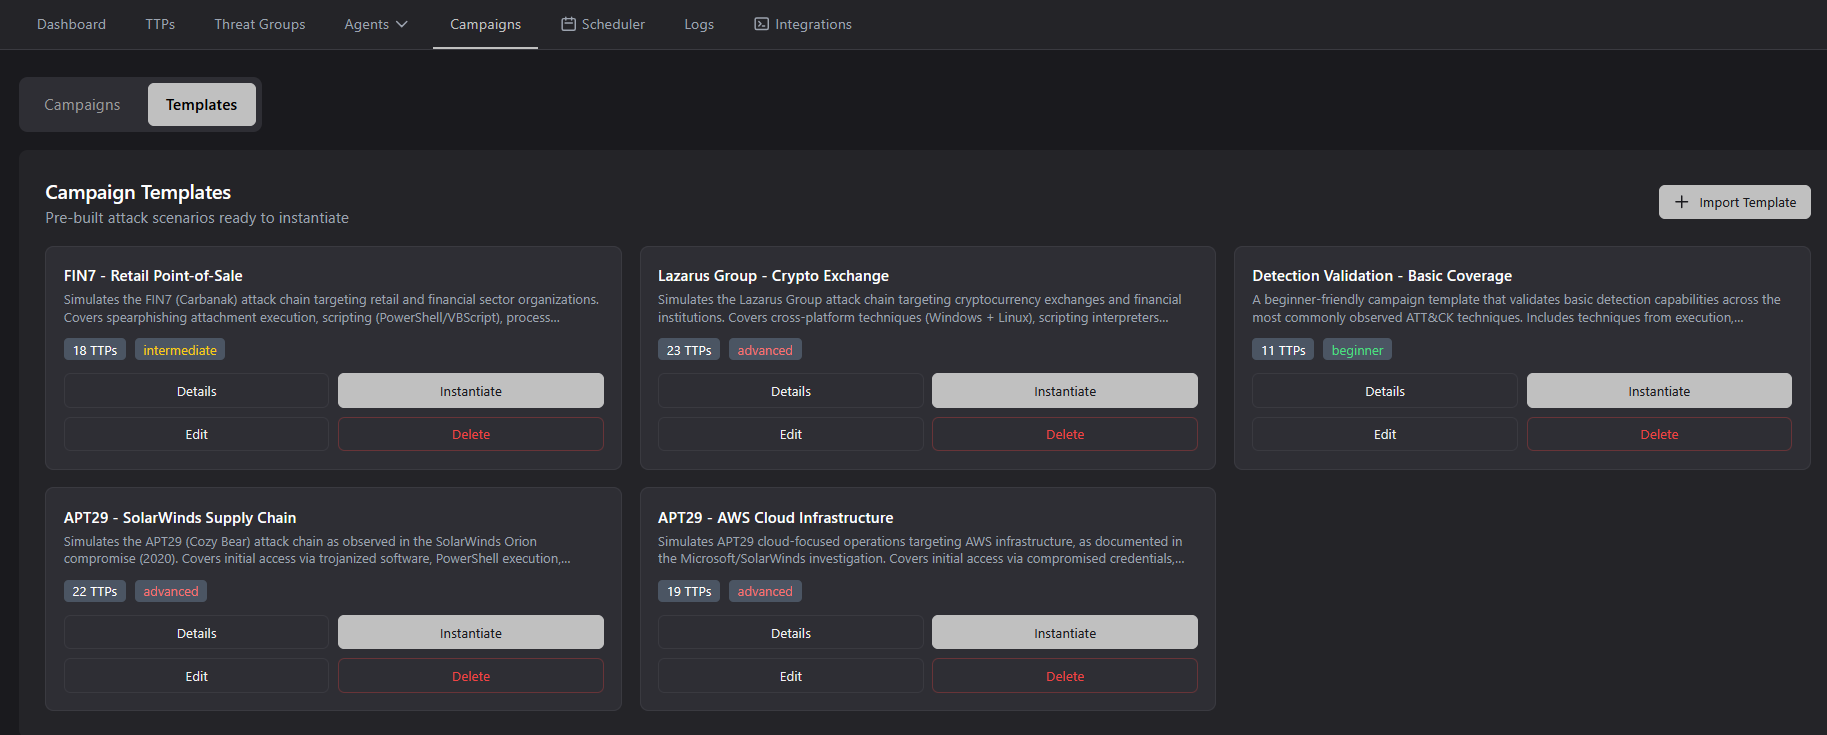Open Details for Detection Validation Basic Coverage

coord(1385,391)
